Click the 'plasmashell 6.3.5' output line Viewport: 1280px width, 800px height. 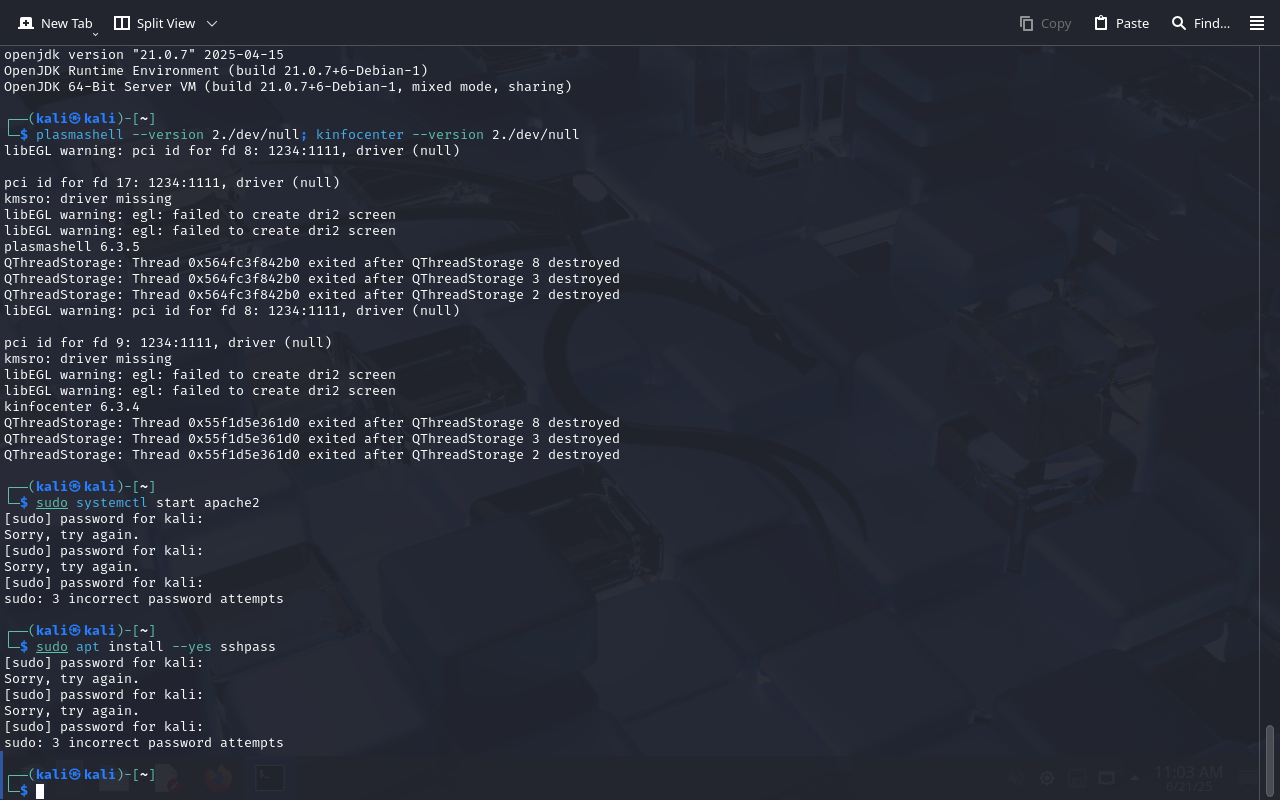point(72,247)
